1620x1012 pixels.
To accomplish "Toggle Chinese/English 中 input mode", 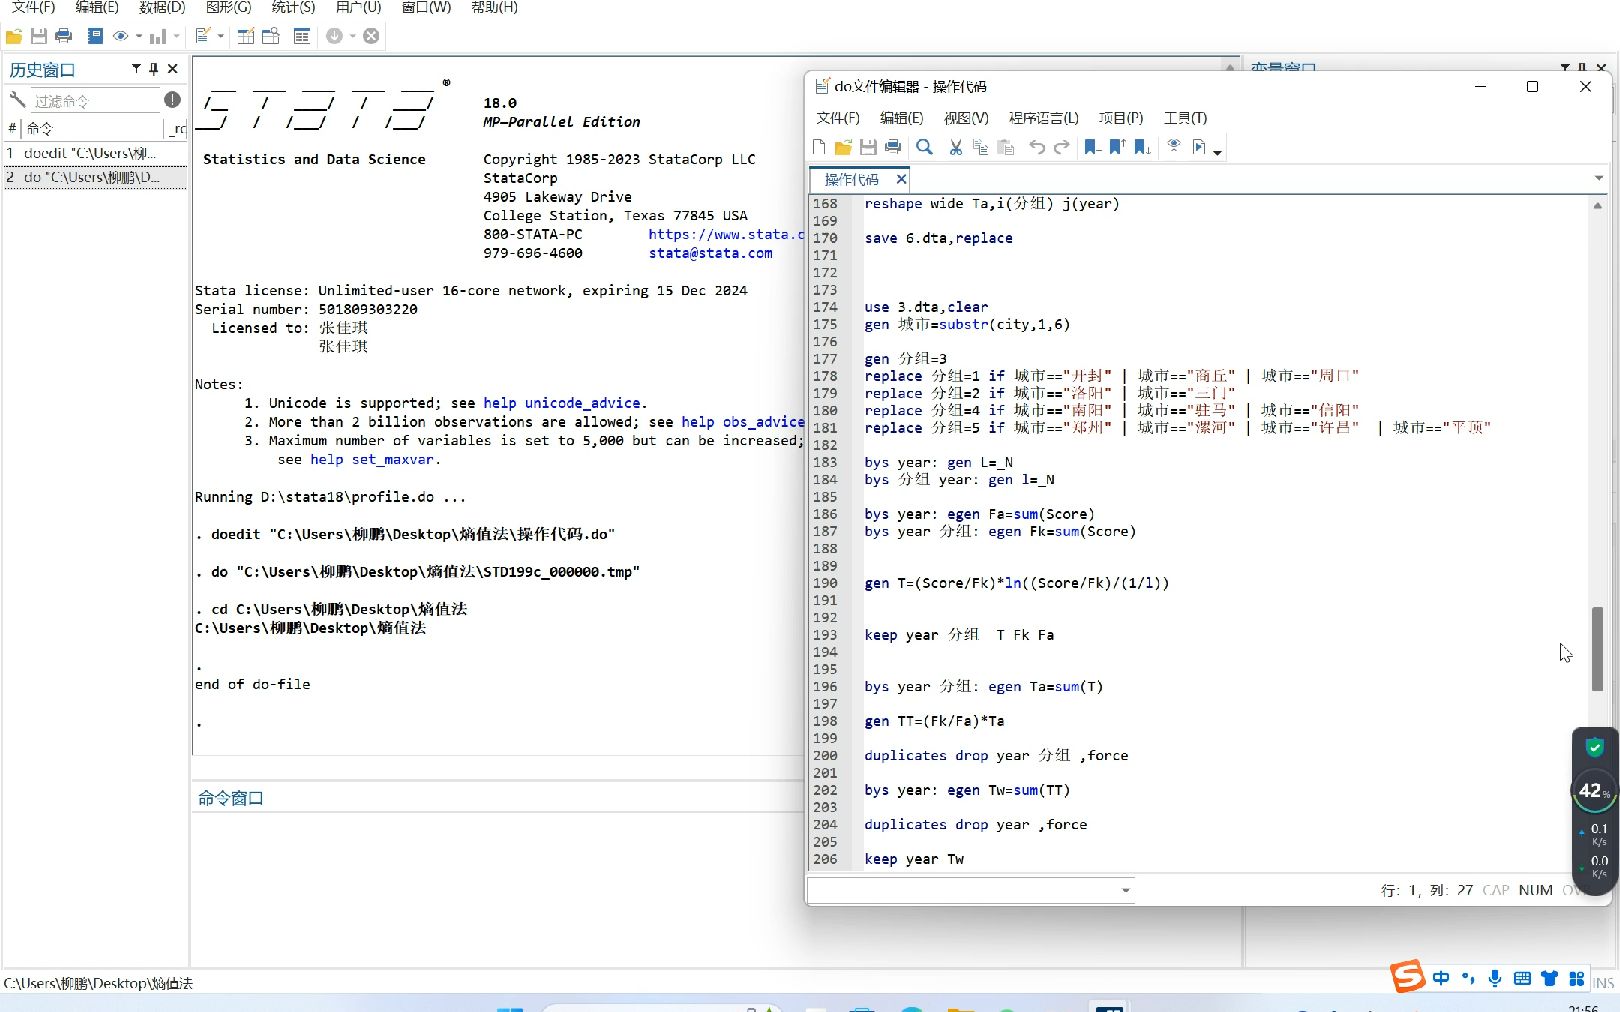I will [x=1441, y=978].
